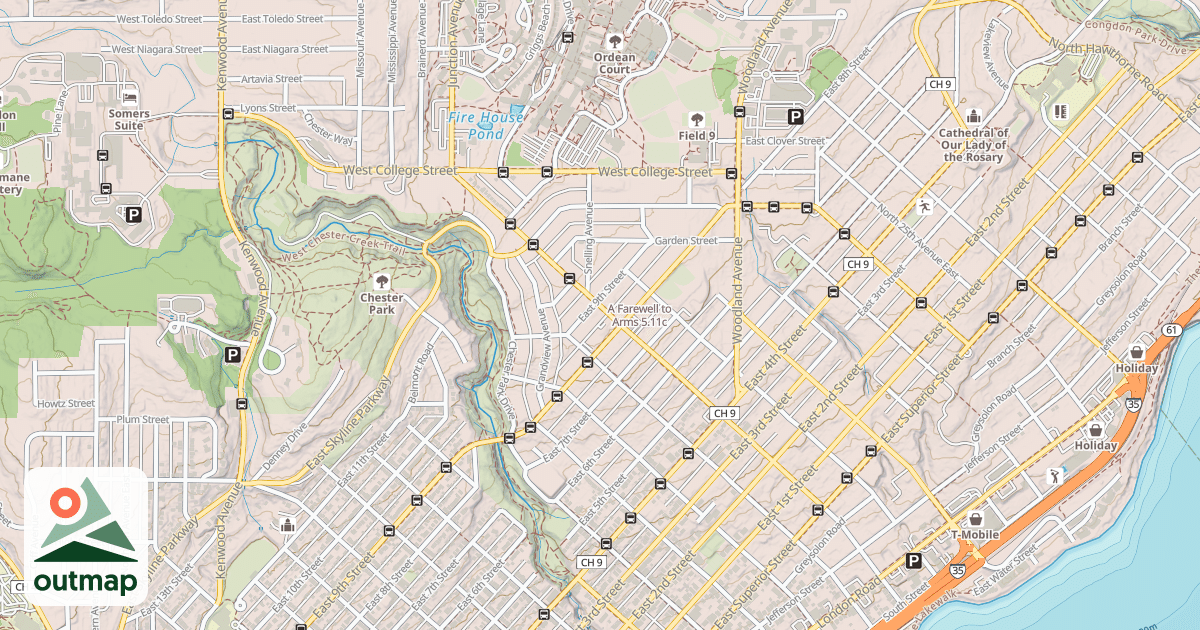Click the Holiday shop icon beside route 61
Viewport: 1200px width, 630px height.
(x=1137, y=352)
